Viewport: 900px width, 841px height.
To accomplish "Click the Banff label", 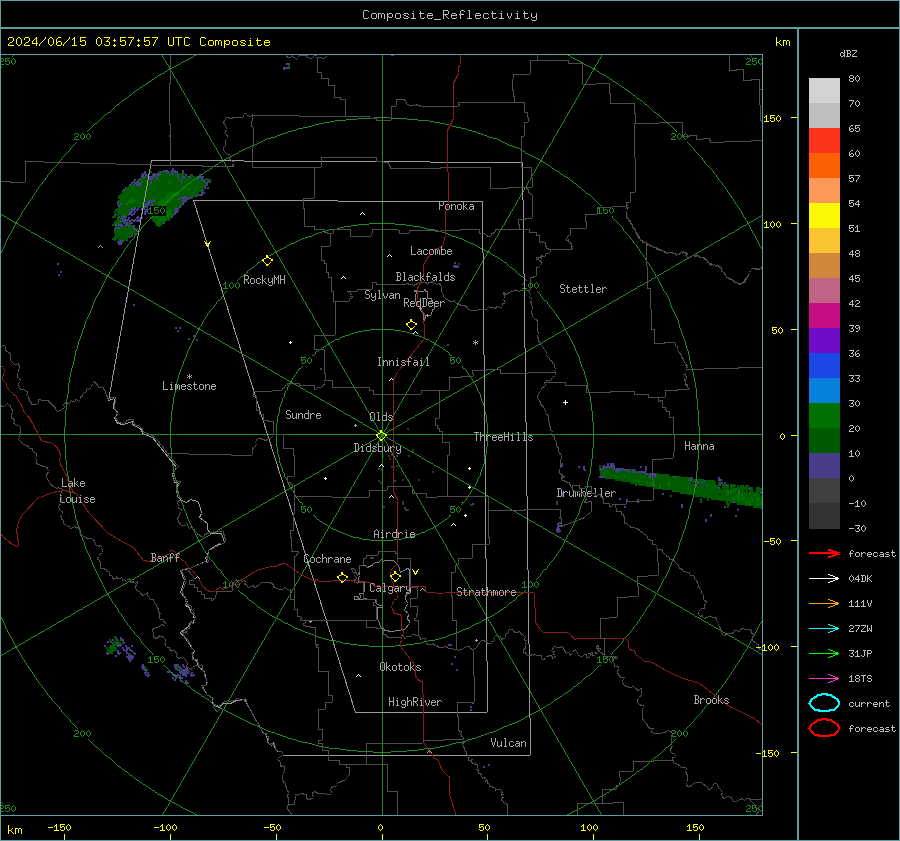I will 165,557.
